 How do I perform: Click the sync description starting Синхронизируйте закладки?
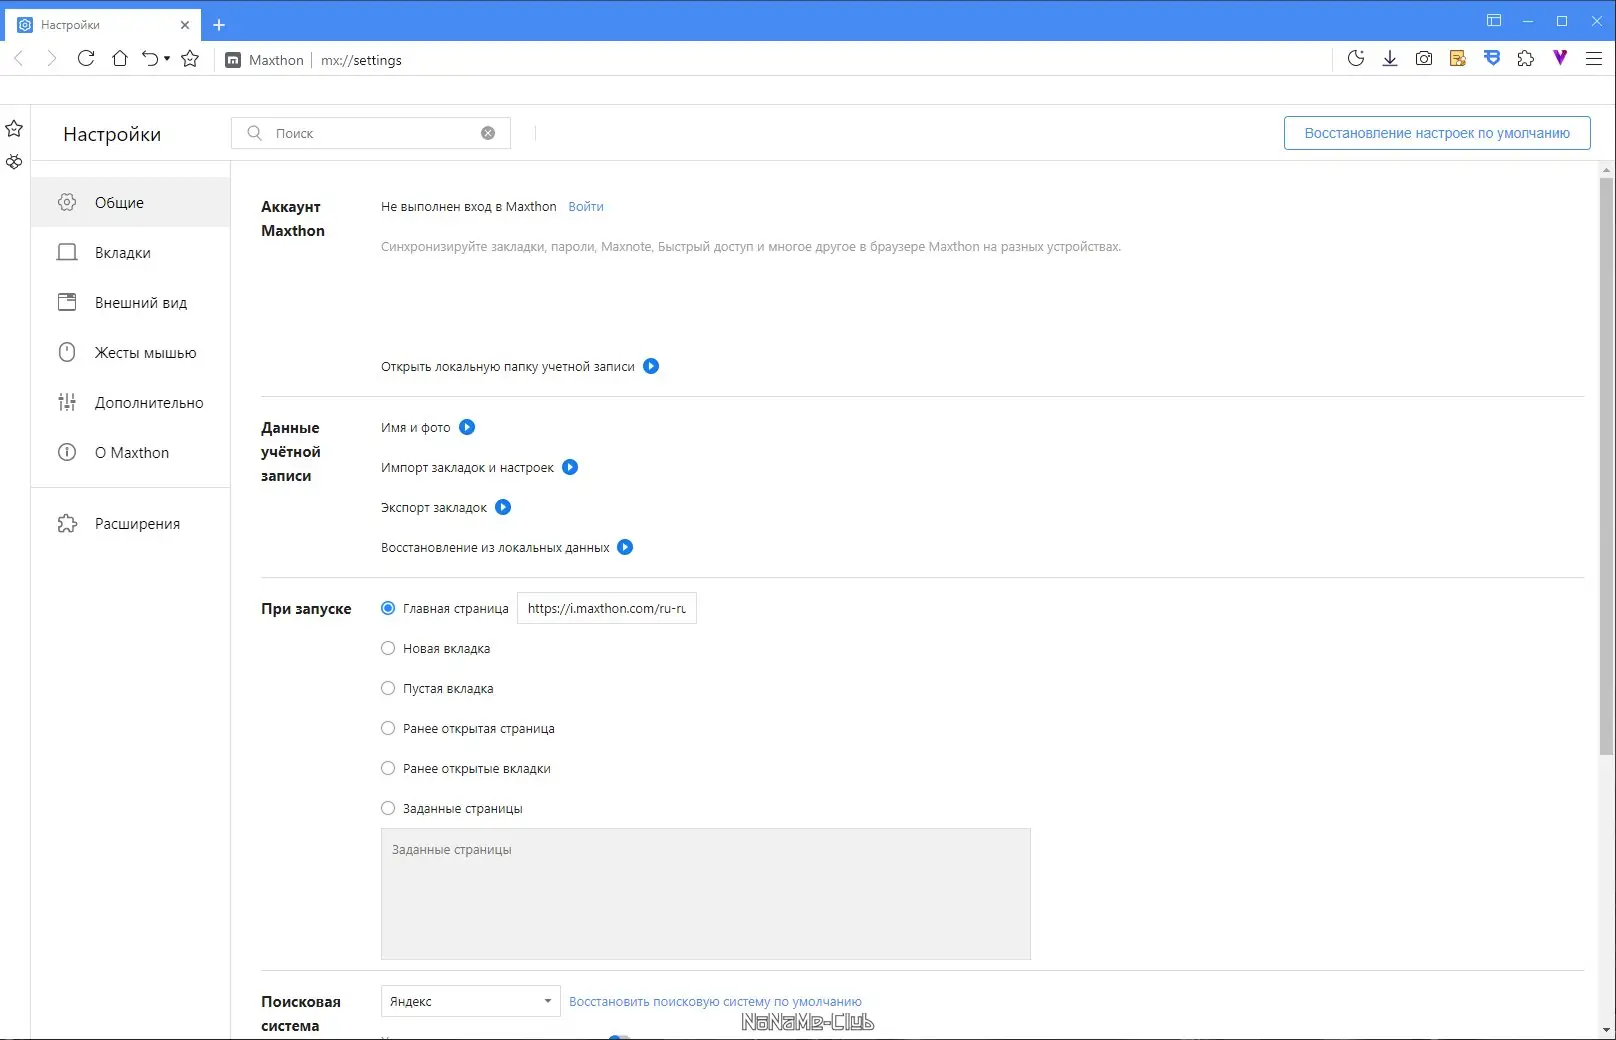point(751,246)
